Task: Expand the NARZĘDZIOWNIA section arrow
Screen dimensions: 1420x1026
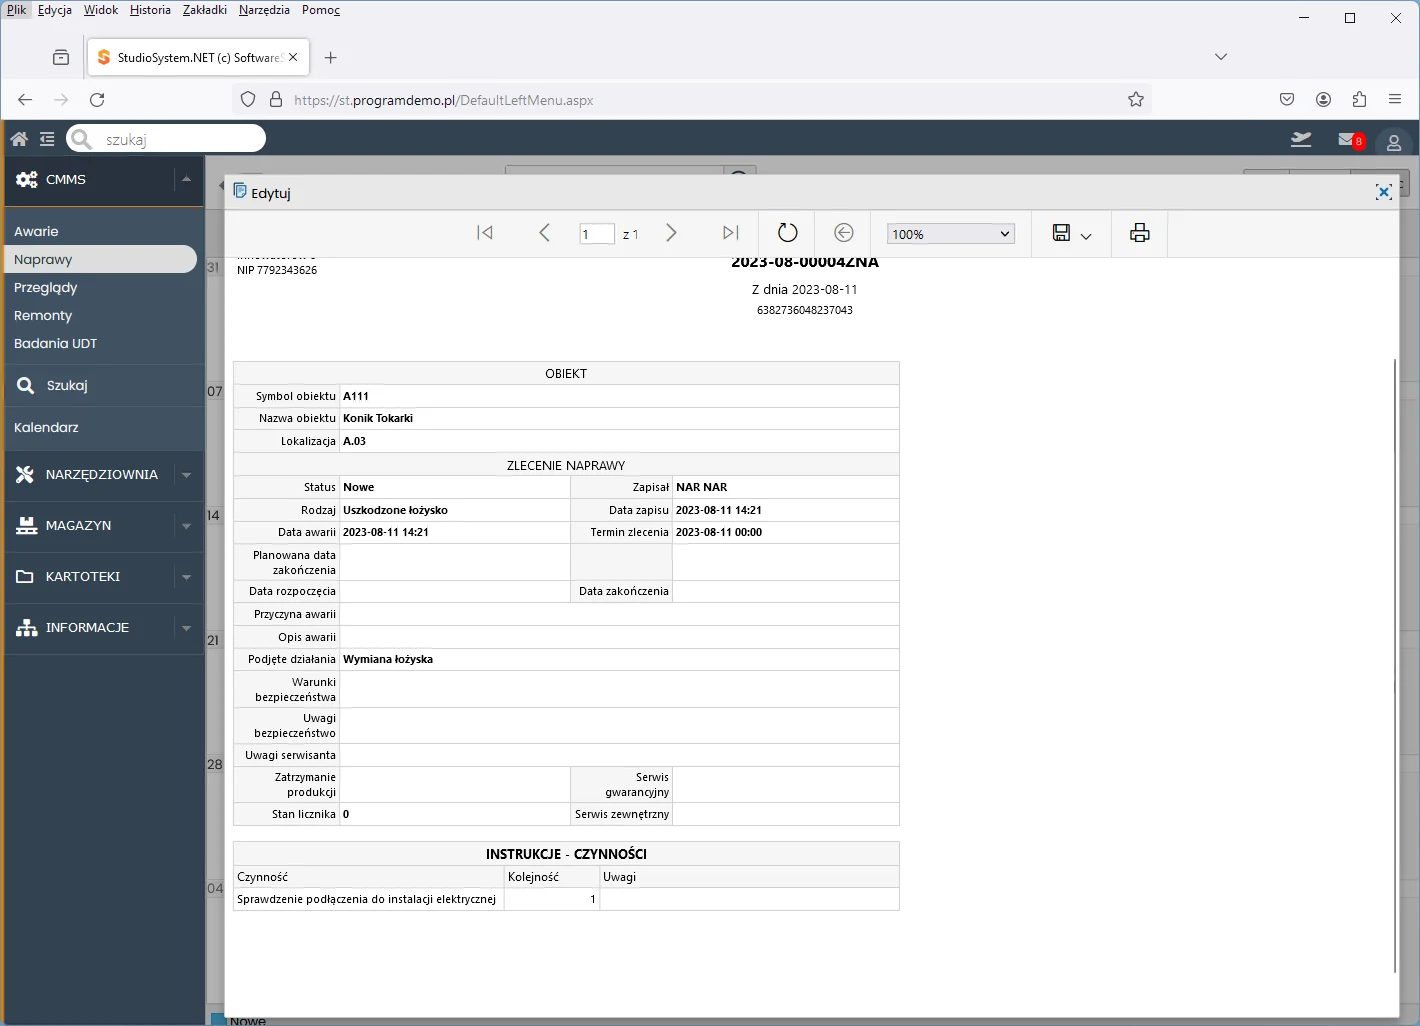Action: (x=186, y=475)
